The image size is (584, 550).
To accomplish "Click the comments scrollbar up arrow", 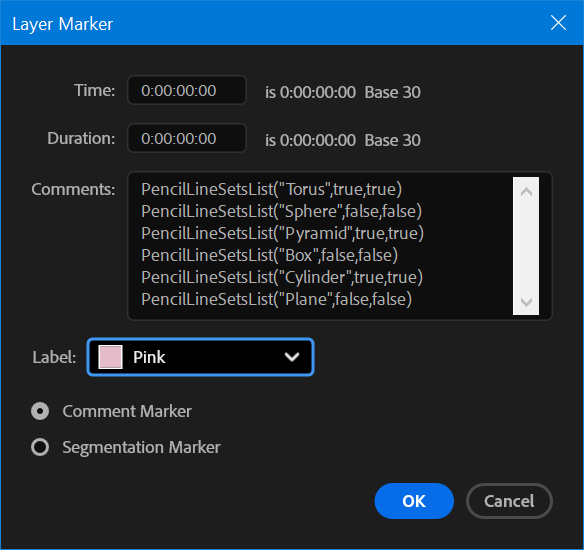I will [x=526, y=192].
